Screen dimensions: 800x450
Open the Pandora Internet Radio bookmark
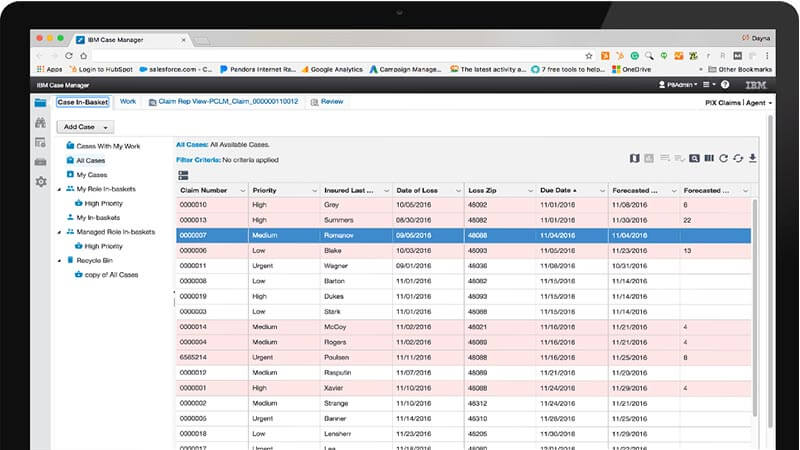[258, 69]
